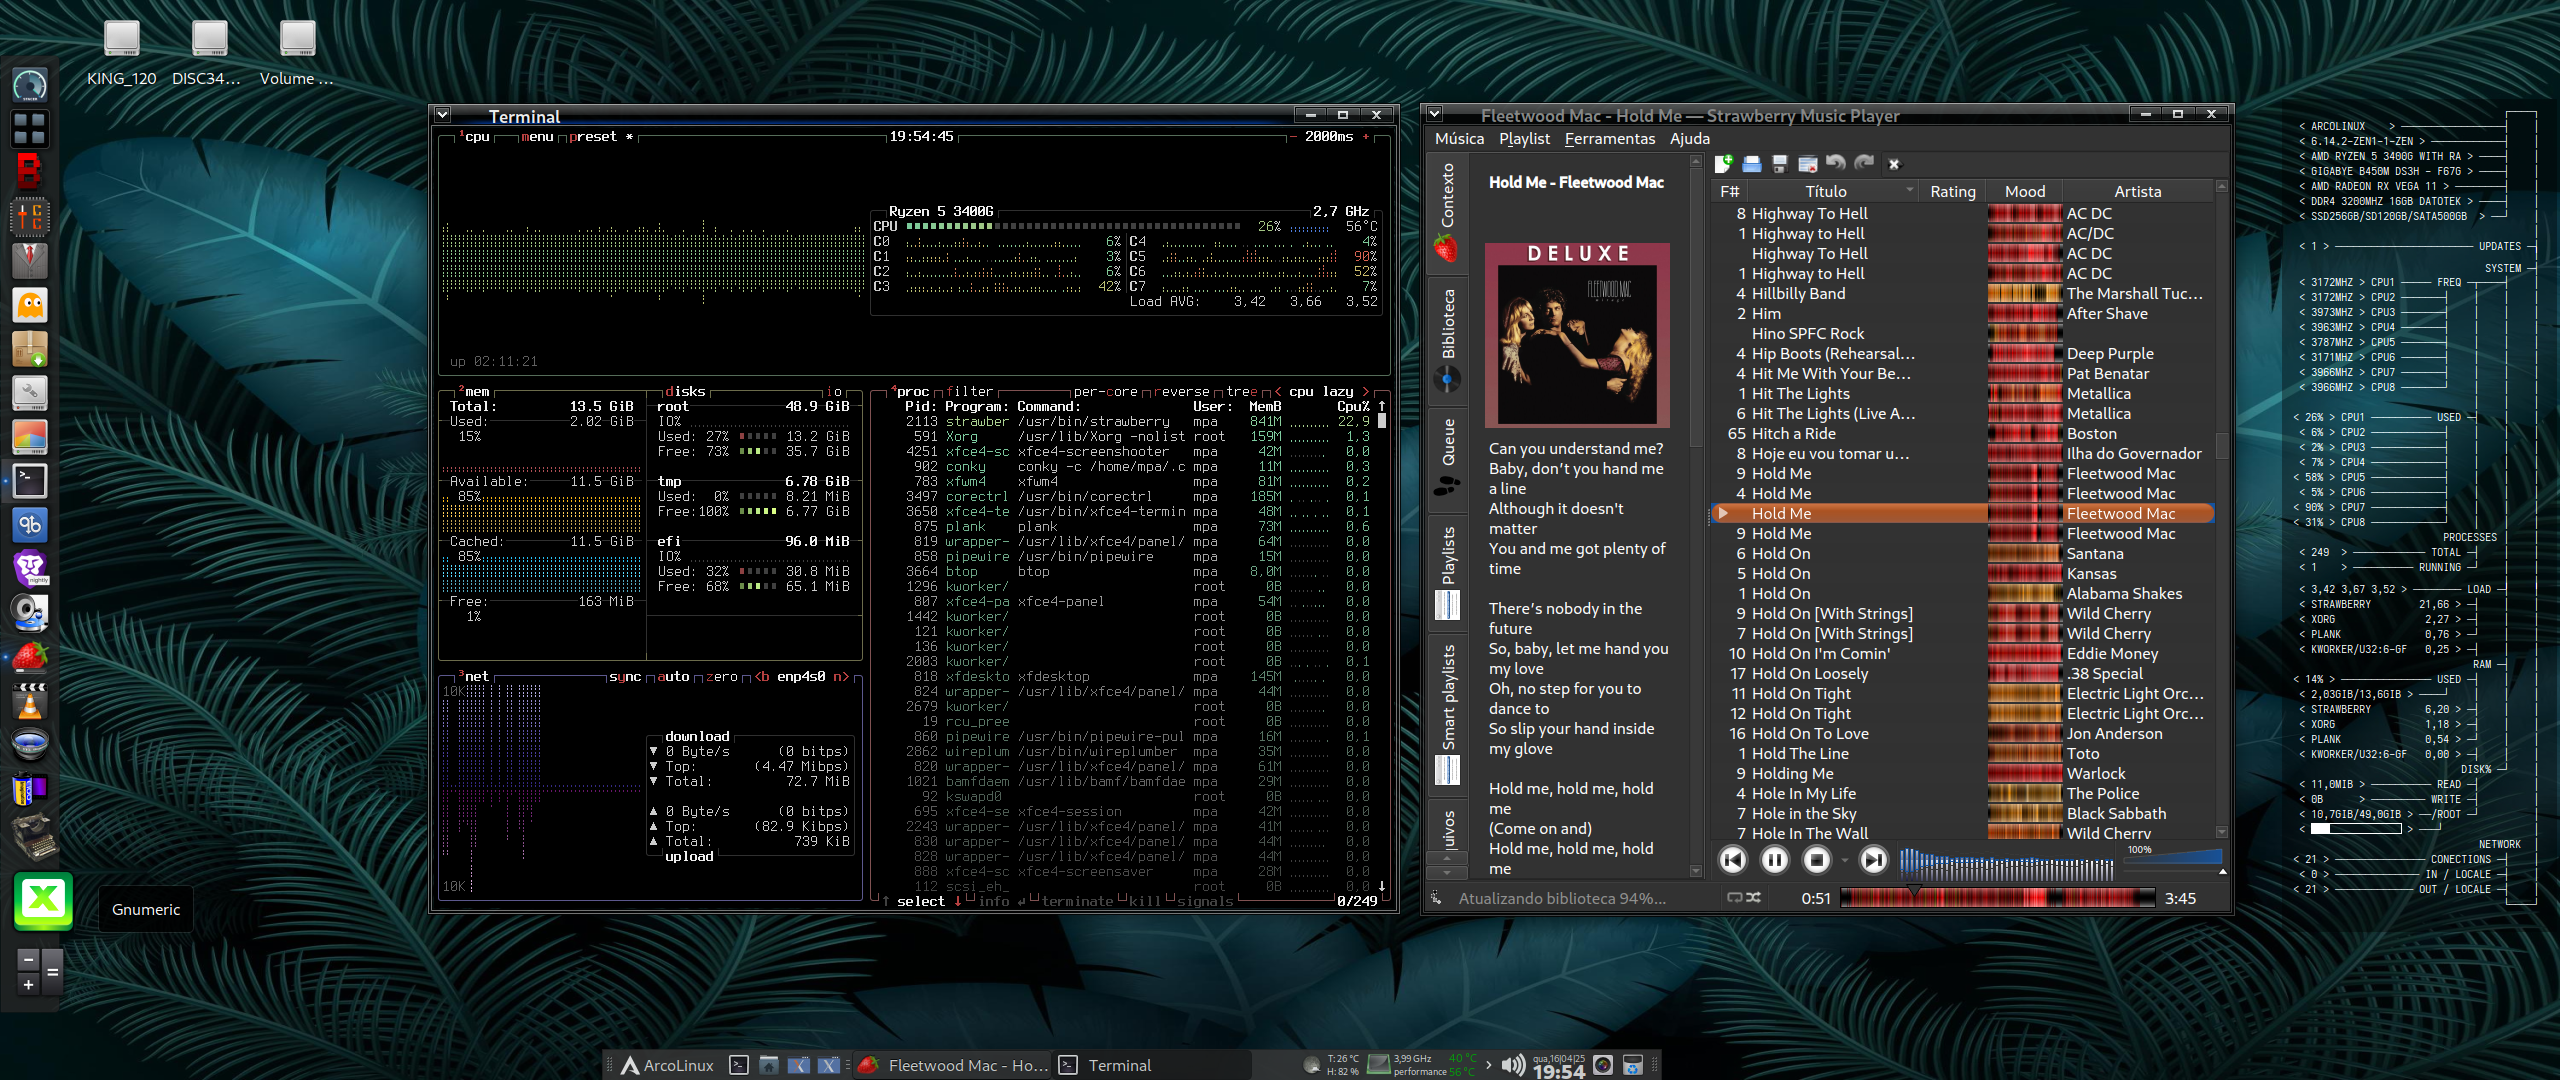Focus Terminal task in the taskbar

pyautogui.click(x=1152, y=1065)
